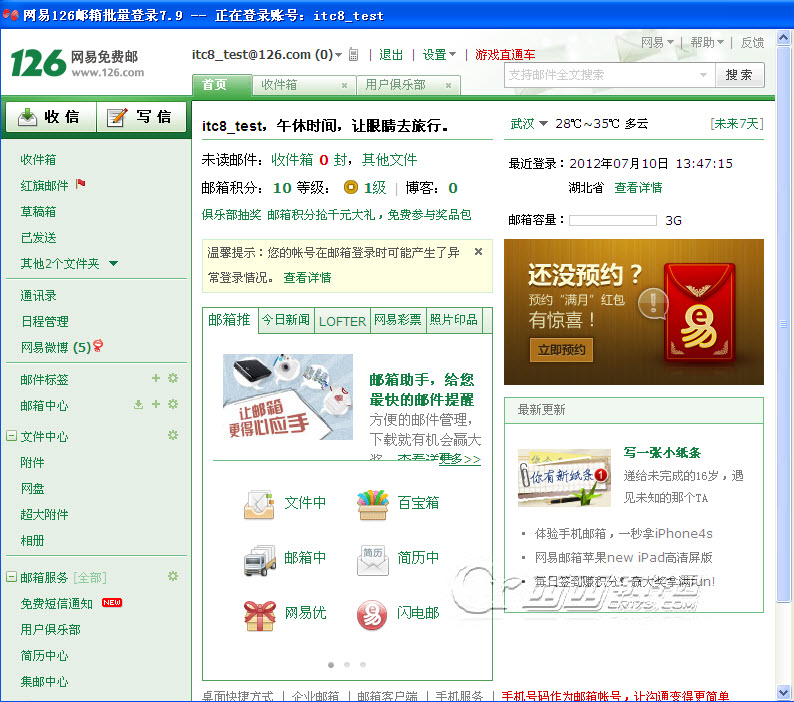Open the 网易优 gift box icon
The height and width of the screenshot is (702, 794).
click(x=259, y=615)
